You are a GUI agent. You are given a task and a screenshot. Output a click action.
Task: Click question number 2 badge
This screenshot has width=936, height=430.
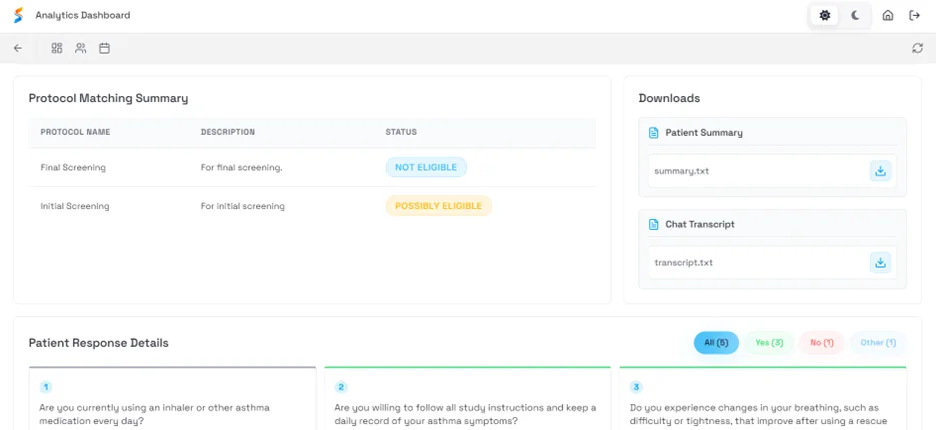click(x=341, y=387)
